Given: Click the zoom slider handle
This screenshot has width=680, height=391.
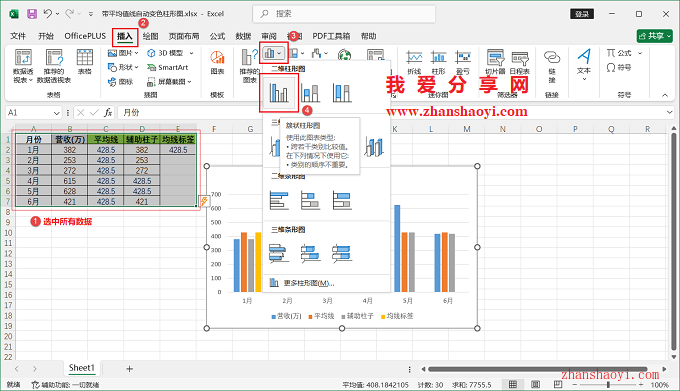Looking at the screenshot, I should click(x=608, y=384).
